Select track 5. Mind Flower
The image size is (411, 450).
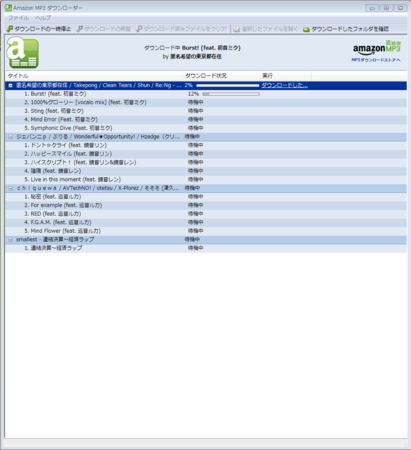click(x=62, y=231)
